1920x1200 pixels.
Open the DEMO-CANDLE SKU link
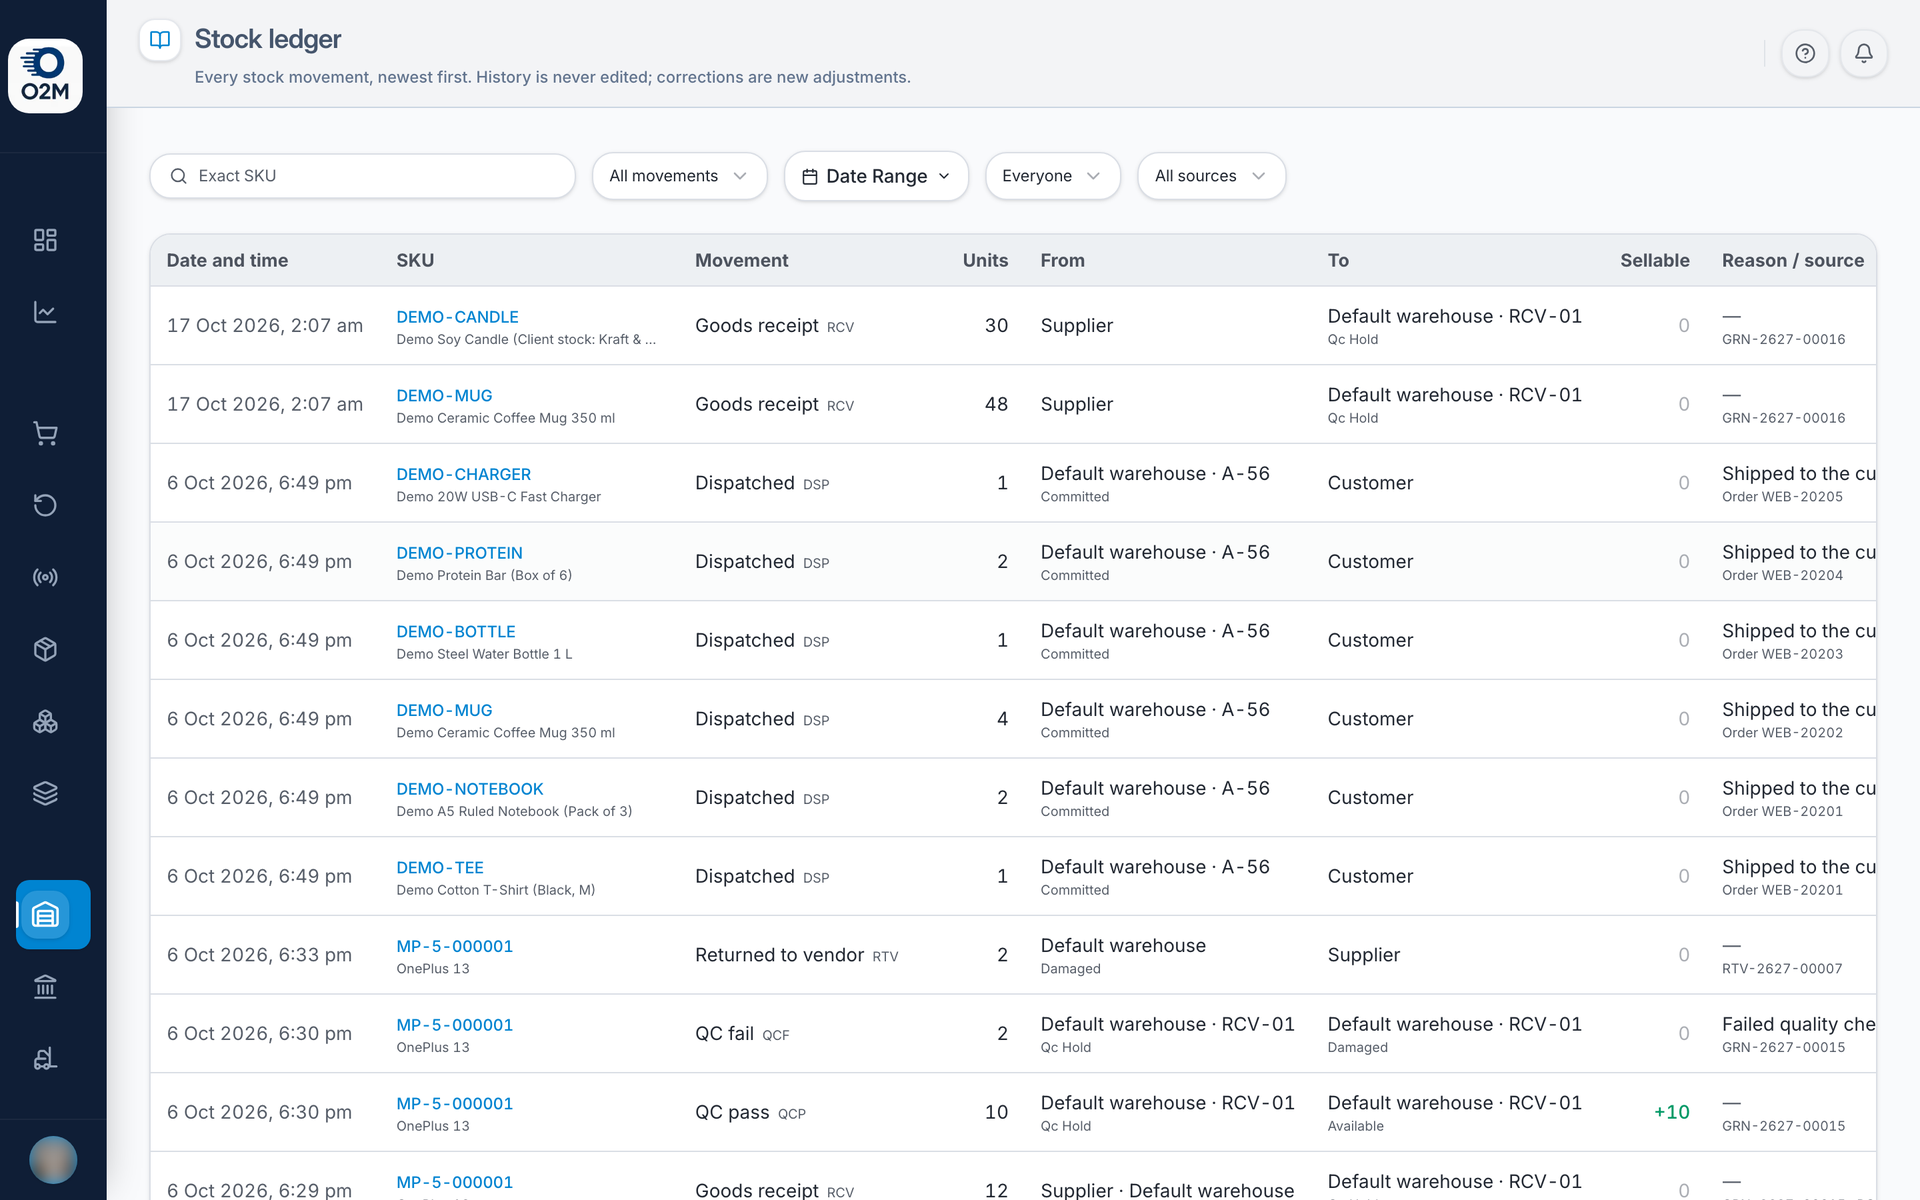pyautogui.click(x=457, y=317)
